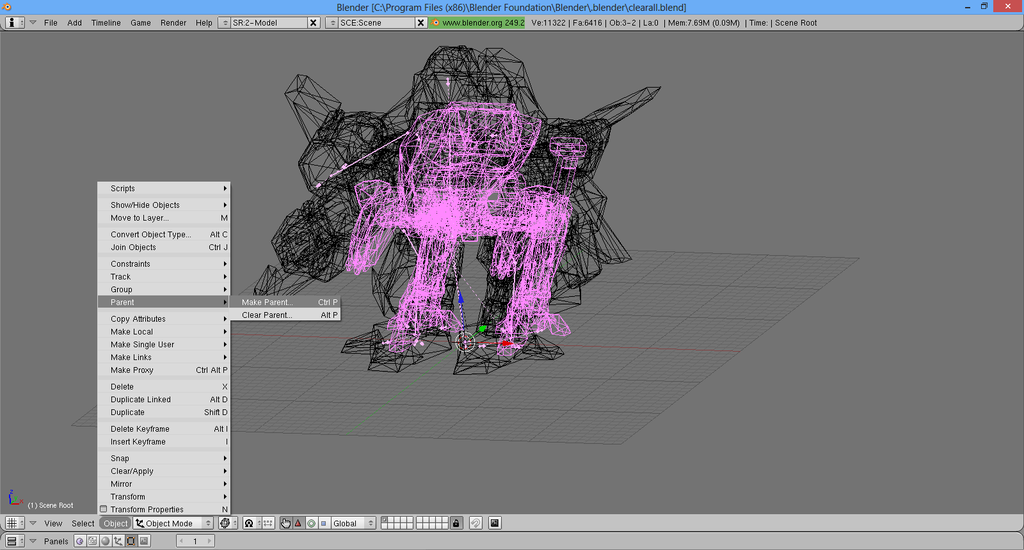Choose Insert Keyframe entry
The image size is (1024, 550).
tap(163, 442)
